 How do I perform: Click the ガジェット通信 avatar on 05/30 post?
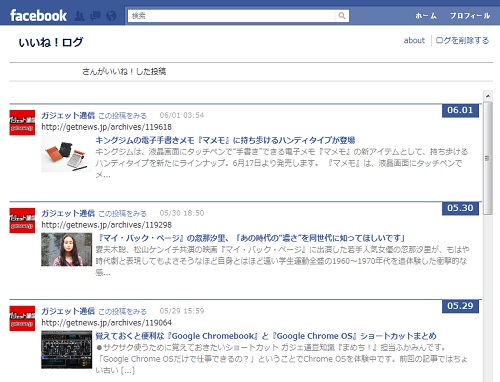pyautogui.click(x=22, y=220)
